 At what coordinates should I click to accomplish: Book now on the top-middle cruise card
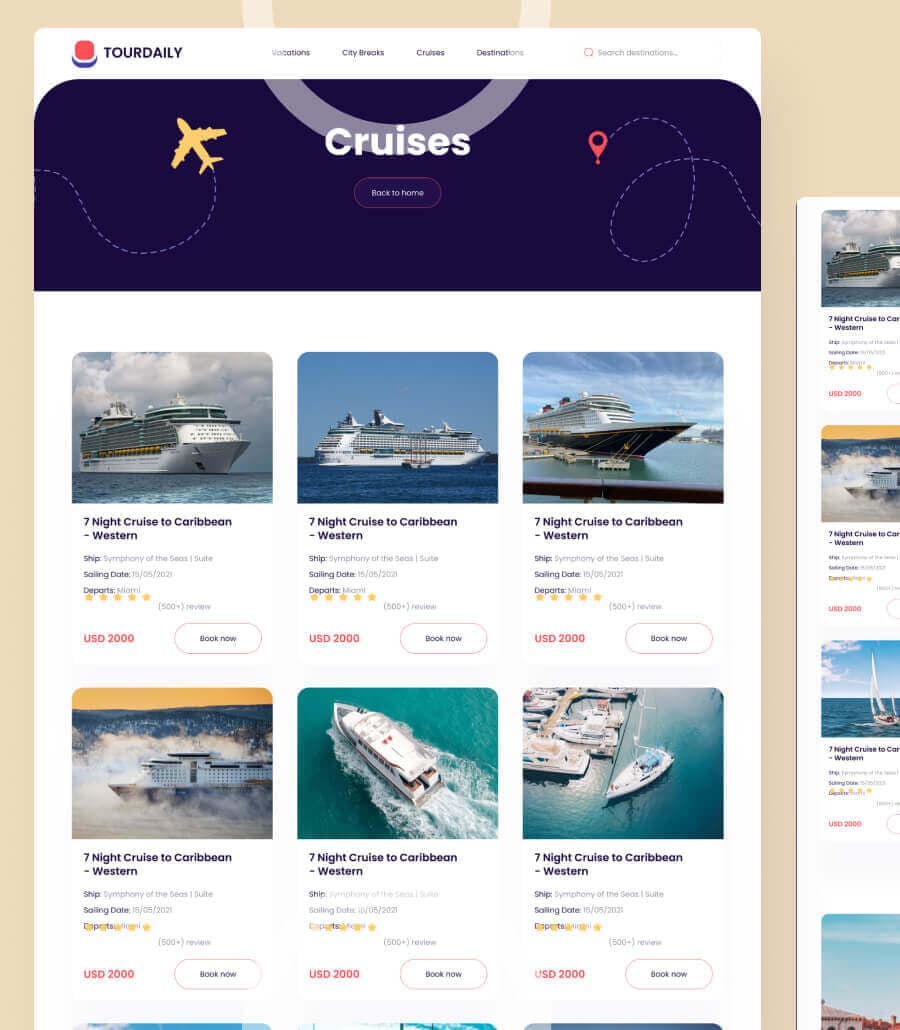(443, 638)
